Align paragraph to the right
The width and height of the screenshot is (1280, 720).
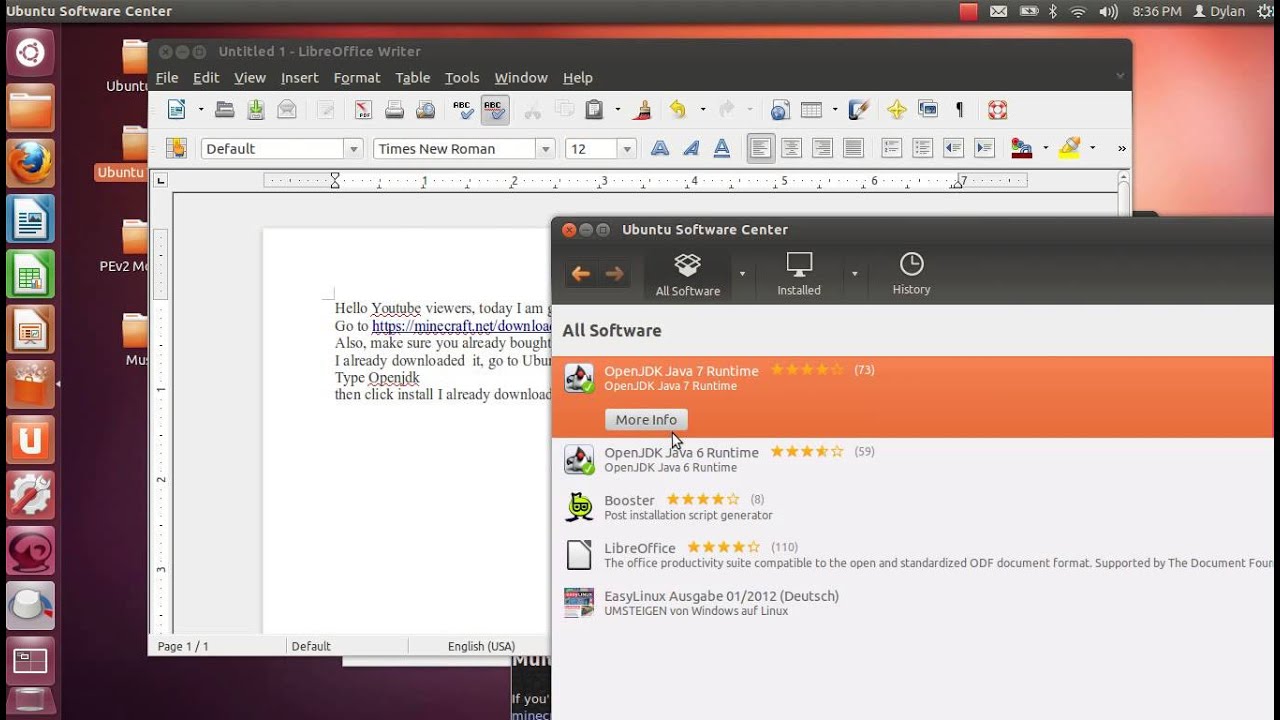[822, 148]
